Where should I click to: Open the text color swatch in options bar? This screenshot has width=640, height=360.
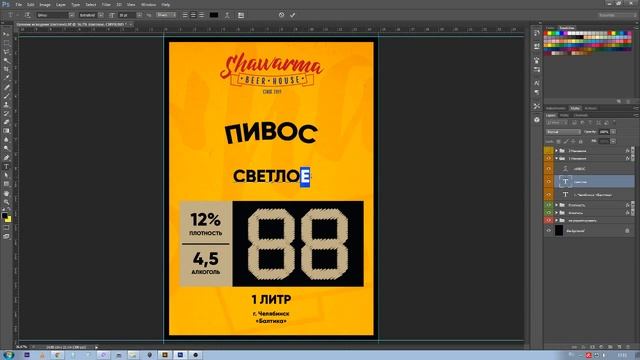coord(213,15)
